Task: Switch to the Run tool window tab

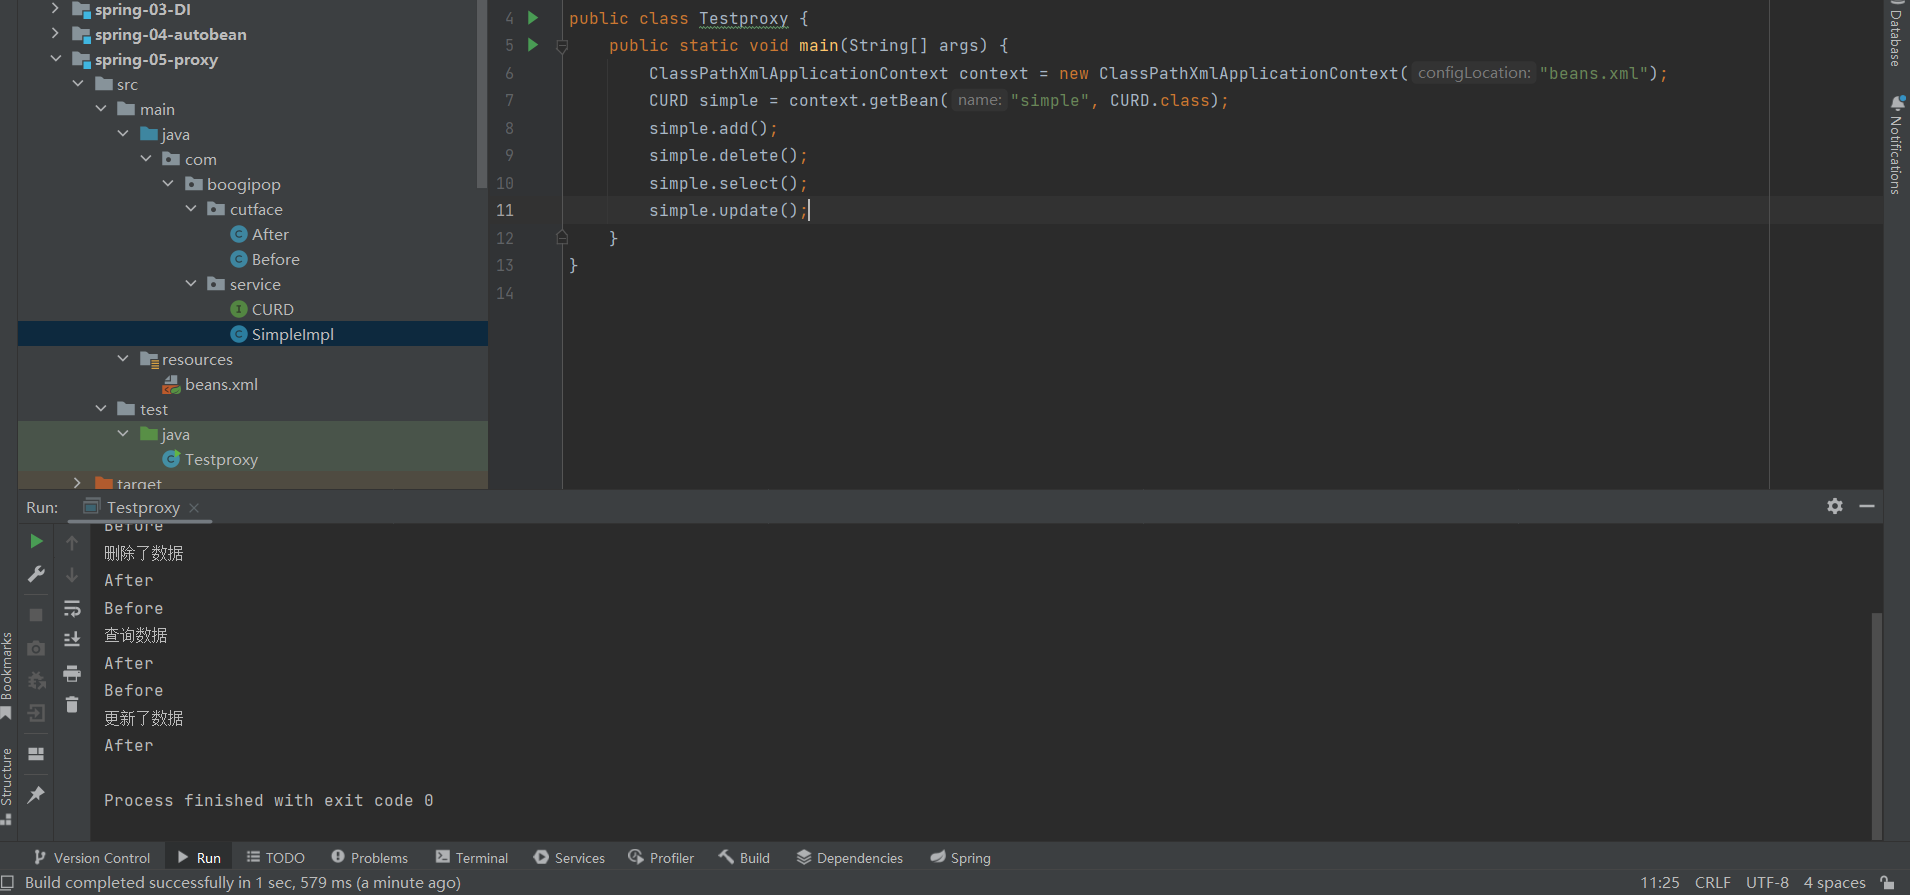Action: pos(199,858)
